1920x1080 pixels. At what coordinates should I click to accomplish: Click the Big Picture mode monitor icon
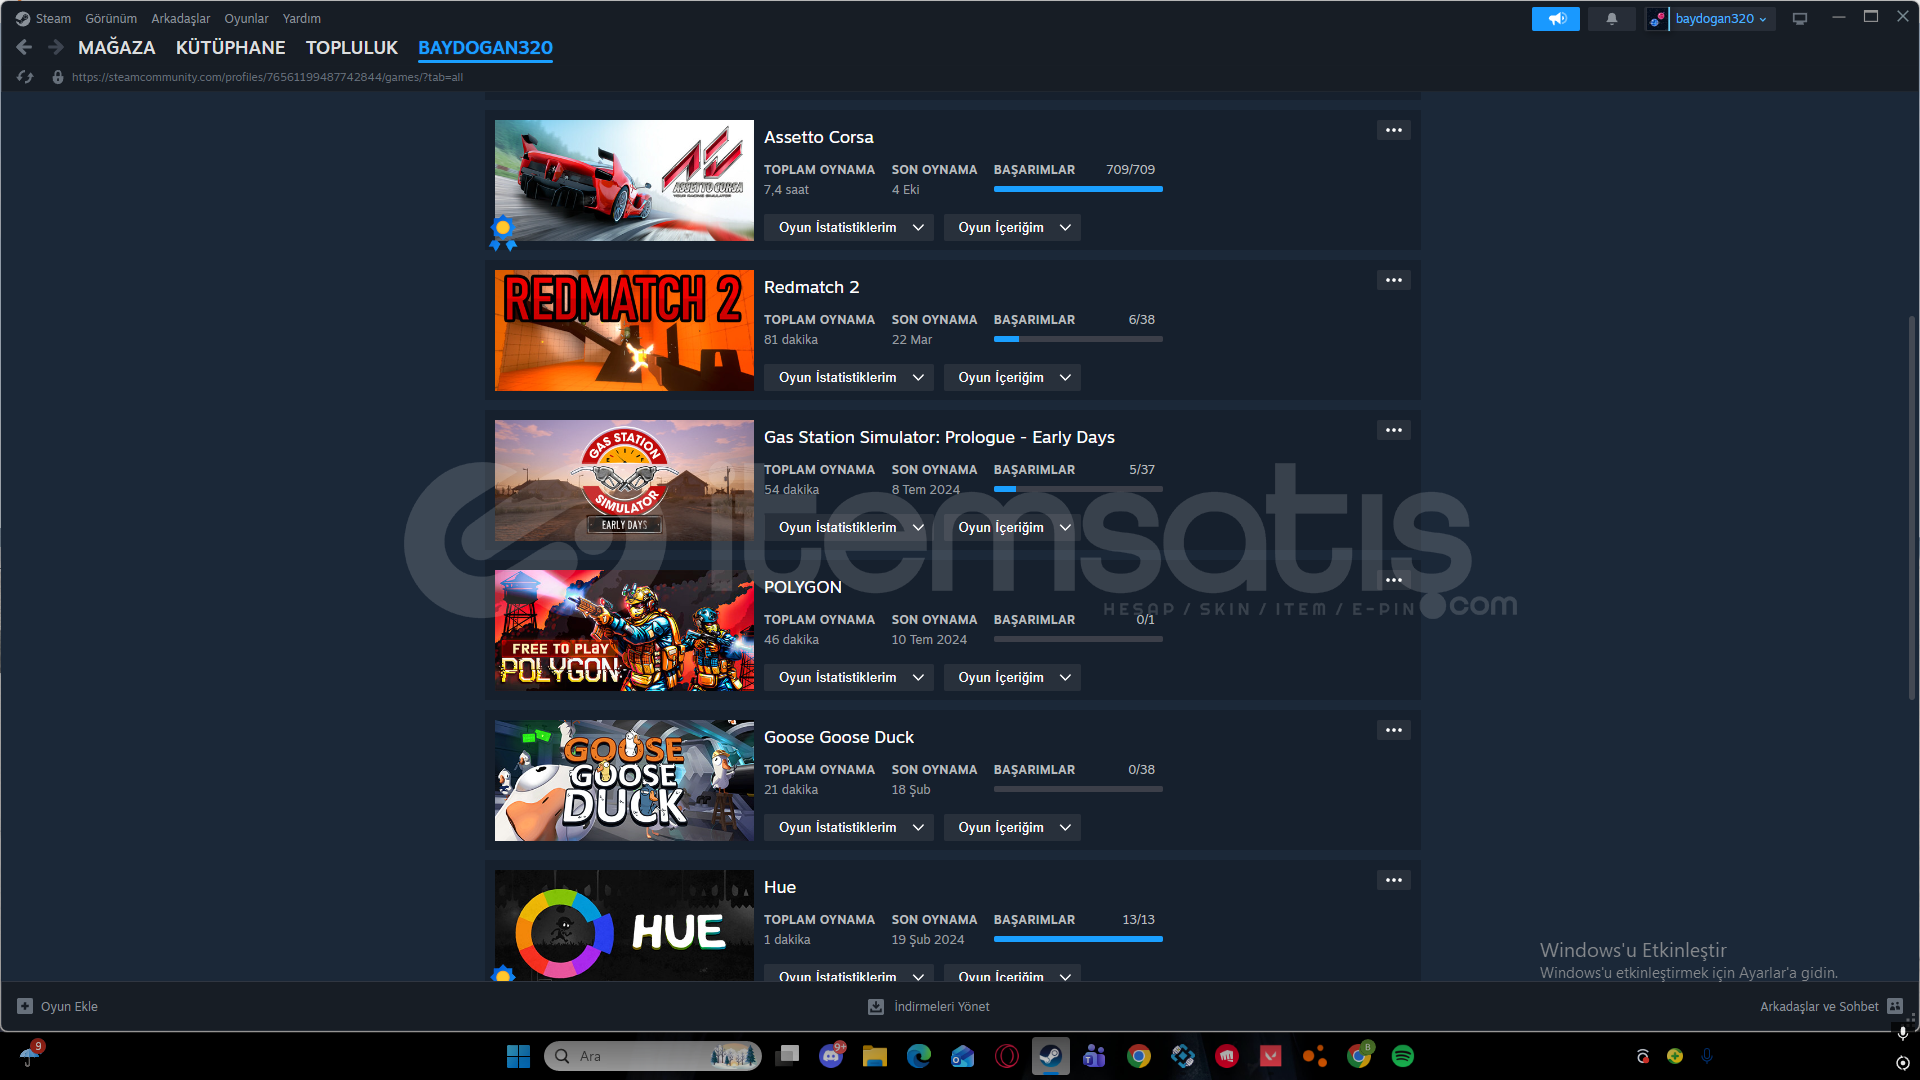(1800, 19)
